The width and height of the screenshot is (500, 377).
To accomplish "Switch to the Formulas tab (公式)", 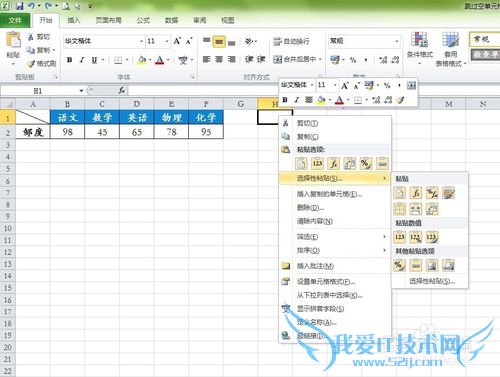I will (143, 20).
